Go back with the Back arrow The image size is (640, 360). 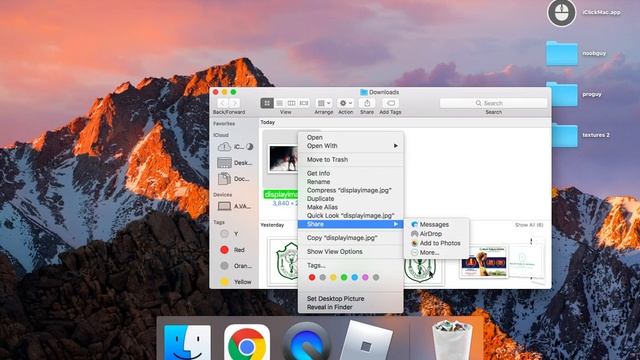[222, 103]
